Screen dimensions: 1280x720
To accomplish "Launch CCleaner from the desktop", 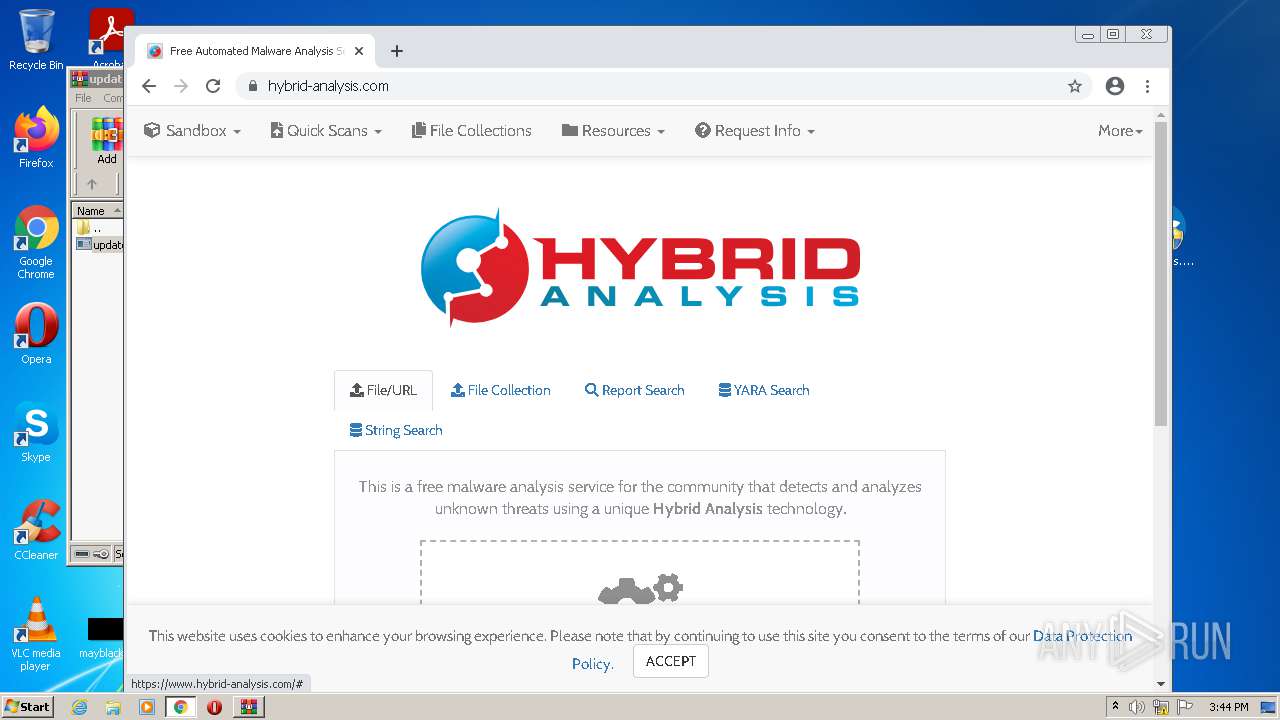I will click(36, 530).
